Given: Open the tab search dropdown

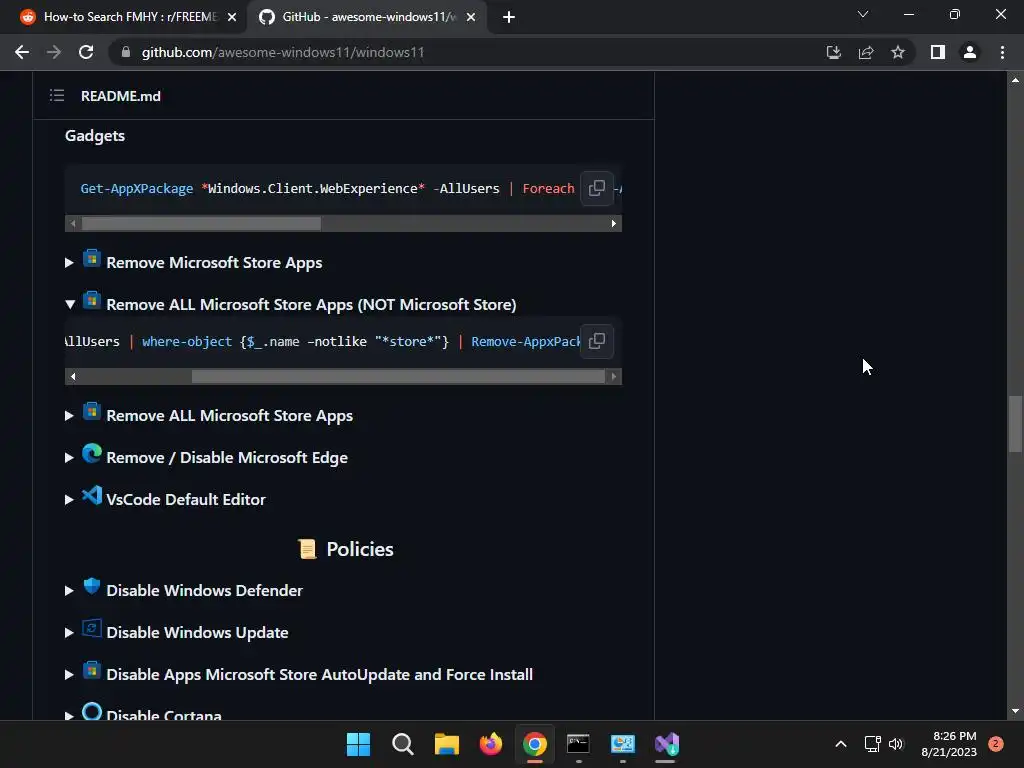Looking at the screenshot, I should pos(863,14).
